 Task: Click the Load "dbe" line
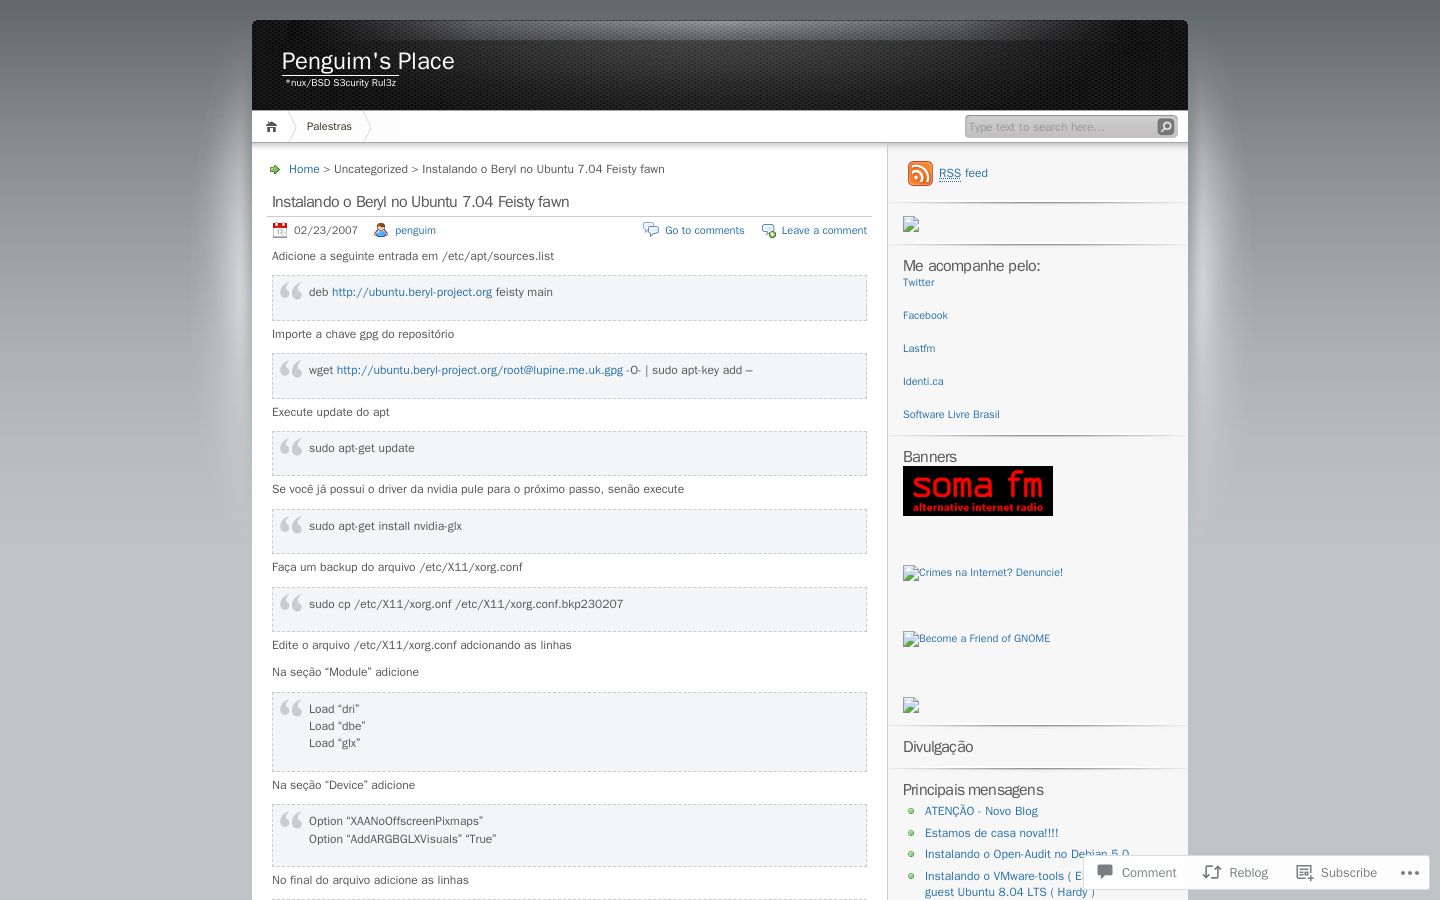pos(337,727)
